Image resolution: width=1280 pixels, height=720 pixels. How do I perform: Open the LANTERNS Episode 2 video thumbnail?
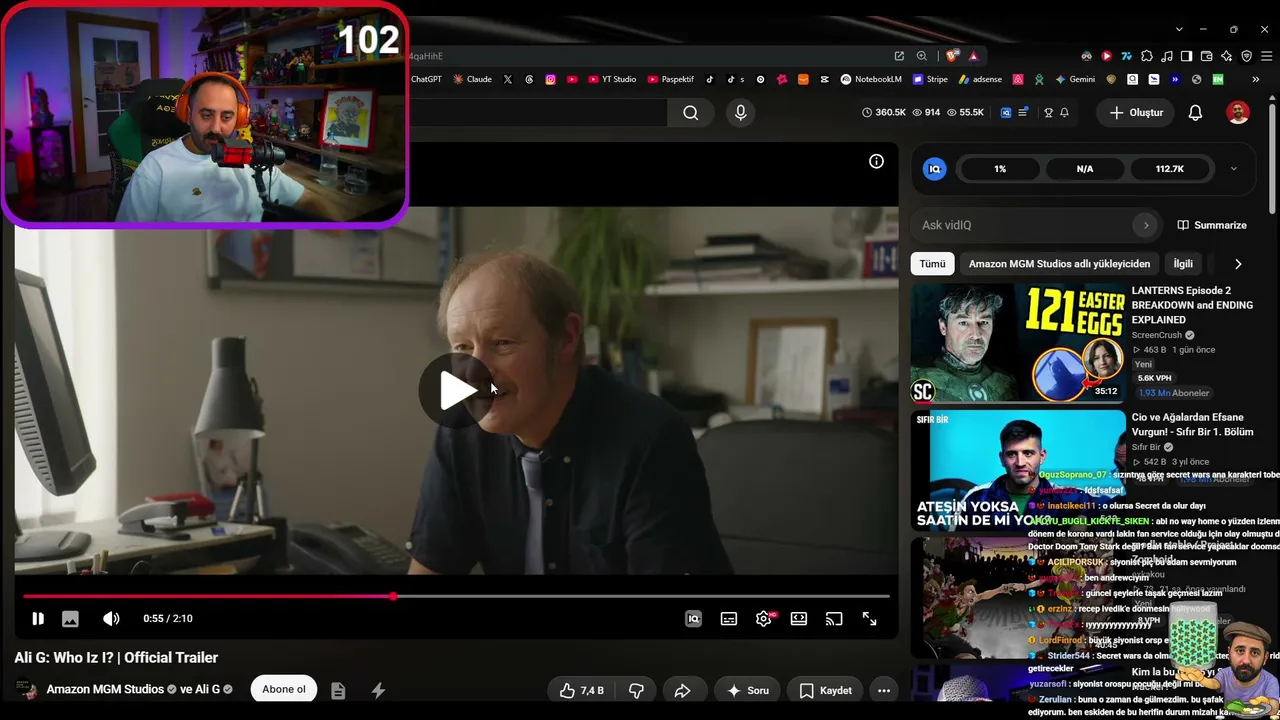coord(1018,342)
